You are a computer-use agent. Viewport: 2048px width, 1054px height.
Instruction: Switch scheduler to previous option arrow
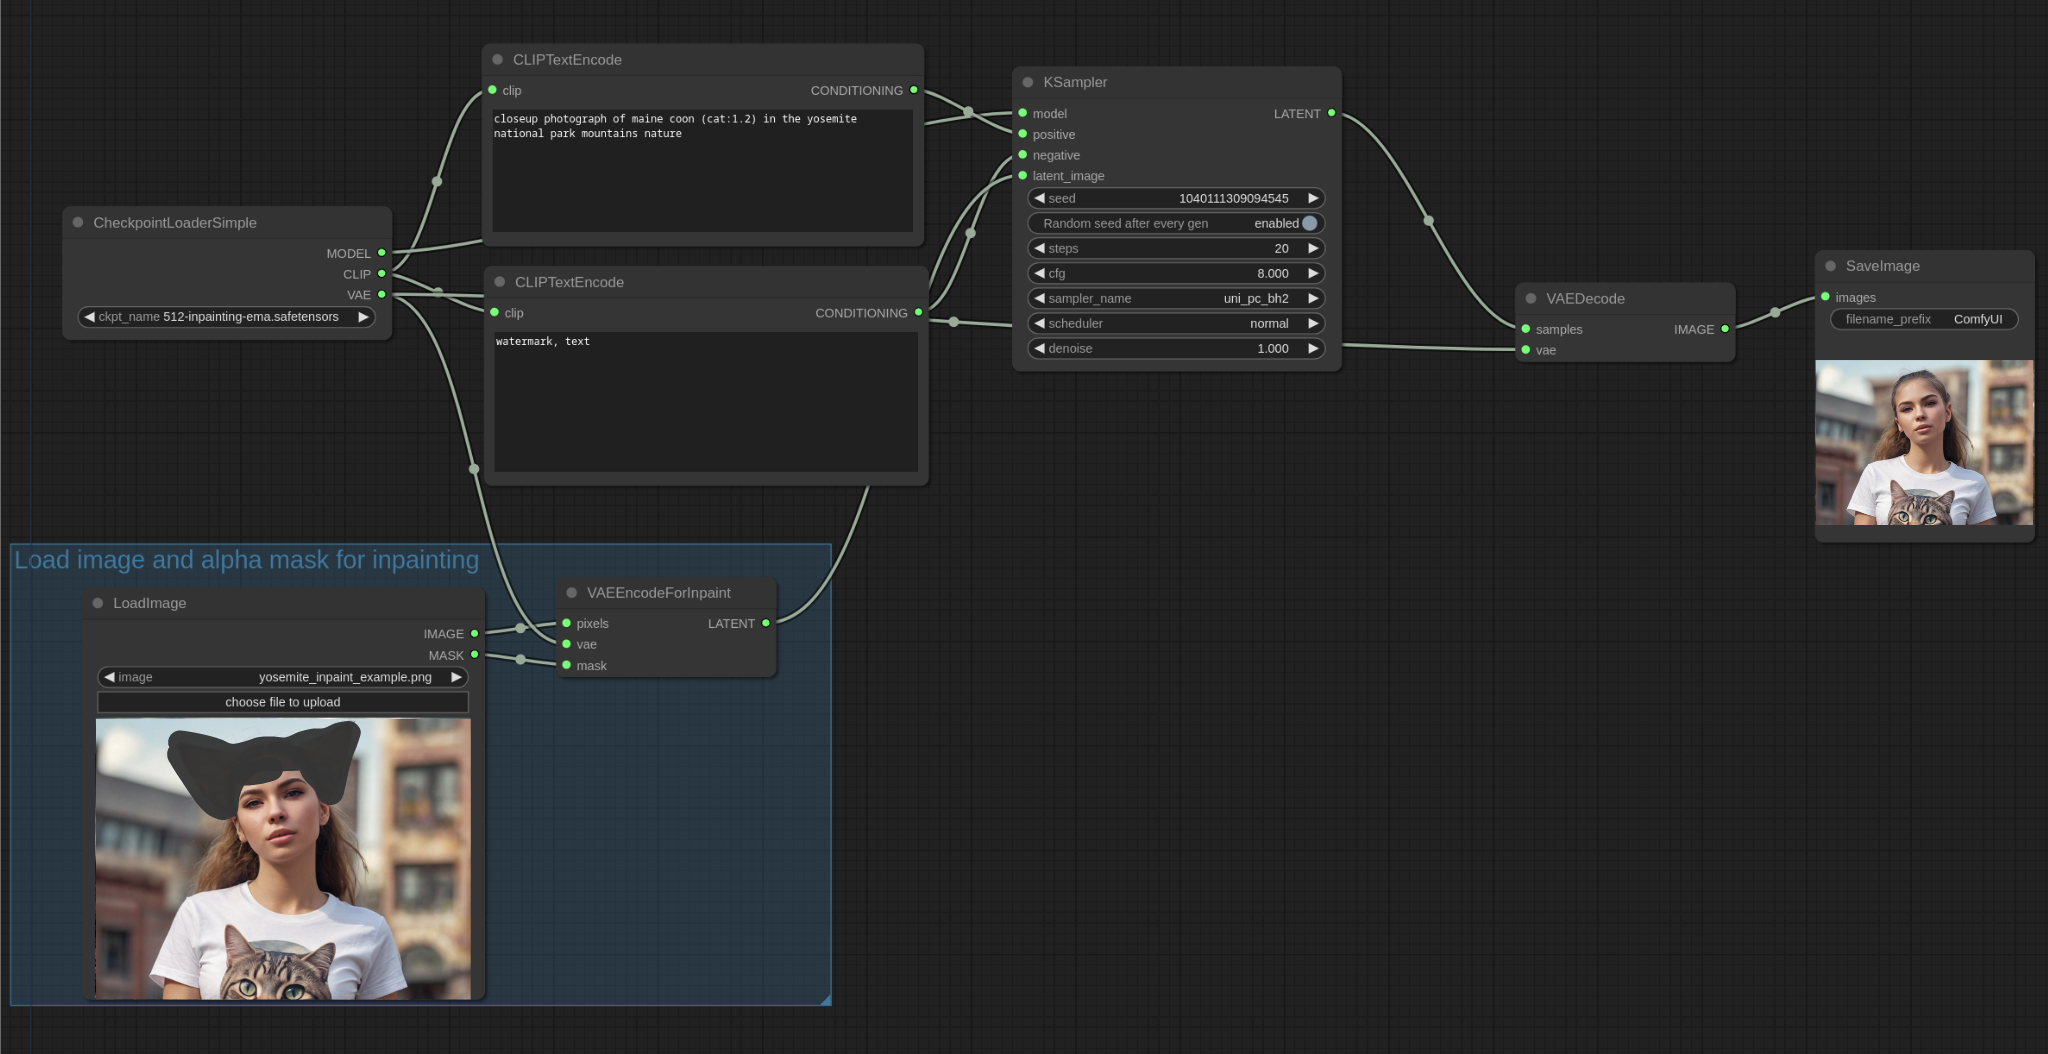point(1039,323)
